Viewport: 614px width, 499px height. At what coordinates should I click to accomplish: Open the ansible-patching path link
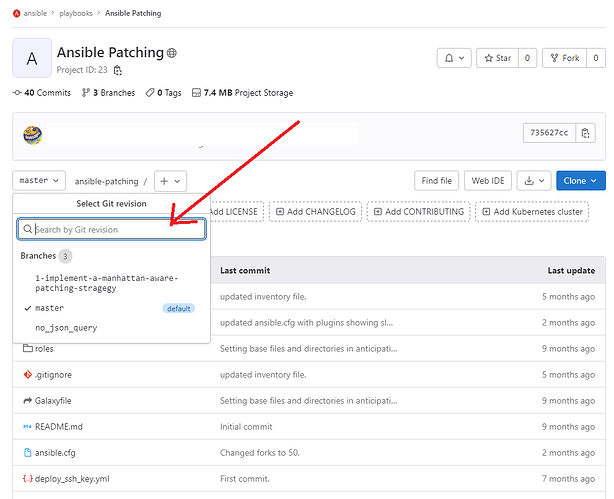pyautogui.click(x=107, y=181)
